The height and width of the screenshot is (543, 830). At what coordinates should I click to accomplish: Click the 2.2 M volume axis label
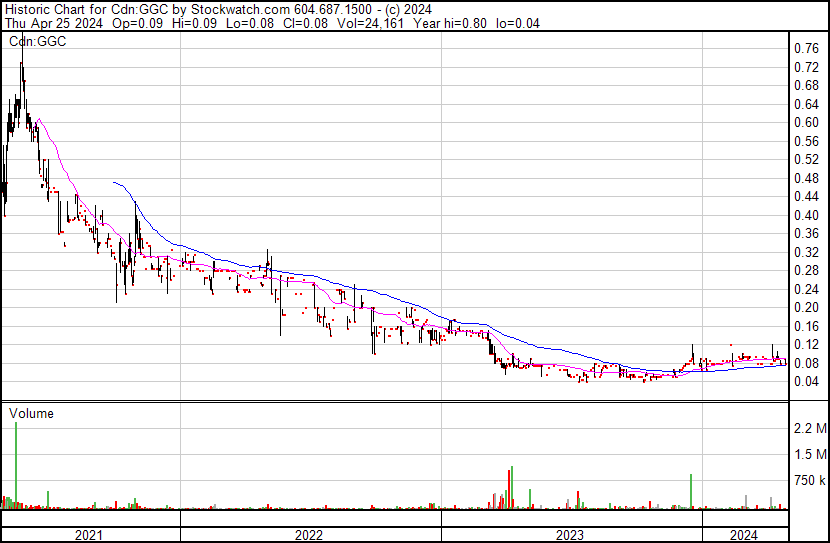(x=809, y=429)
